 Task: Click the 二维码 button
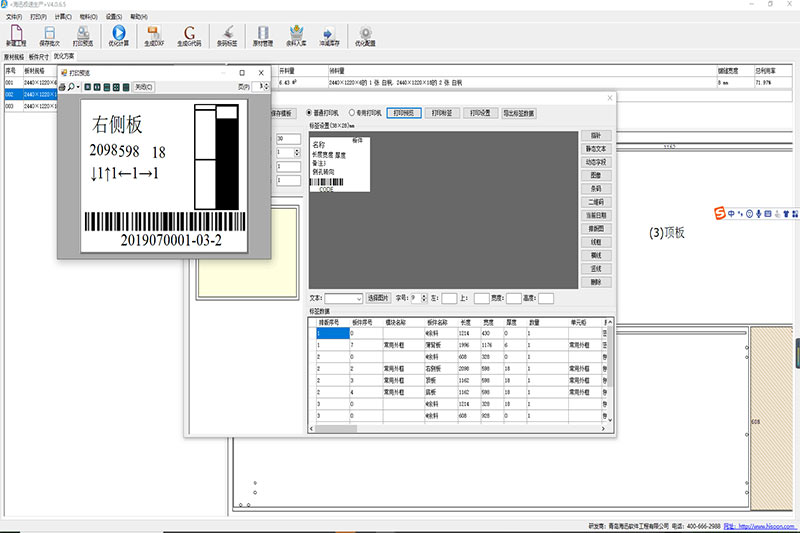[x=596, y=201]
